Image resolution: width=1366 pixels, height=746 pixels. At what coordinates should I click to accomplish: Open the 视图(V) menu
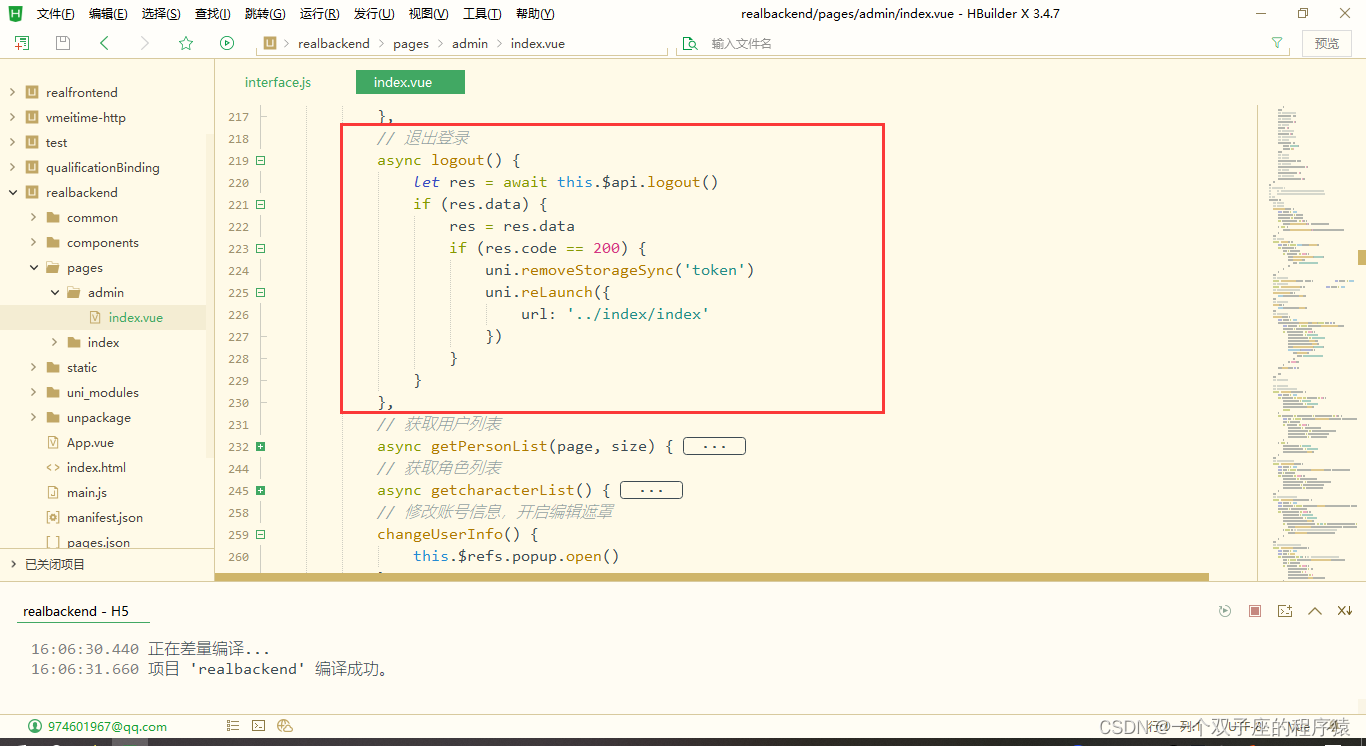428,14
